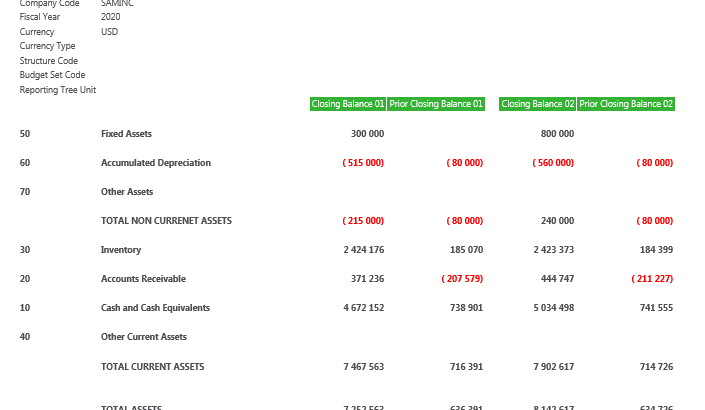Click TOTAL NON CURRENET ASSETS Prior Closing Balance 02 value
Image resolution: width=705 pixels, height=410 pixels.
pyautogui.click(x=655, y=221)
